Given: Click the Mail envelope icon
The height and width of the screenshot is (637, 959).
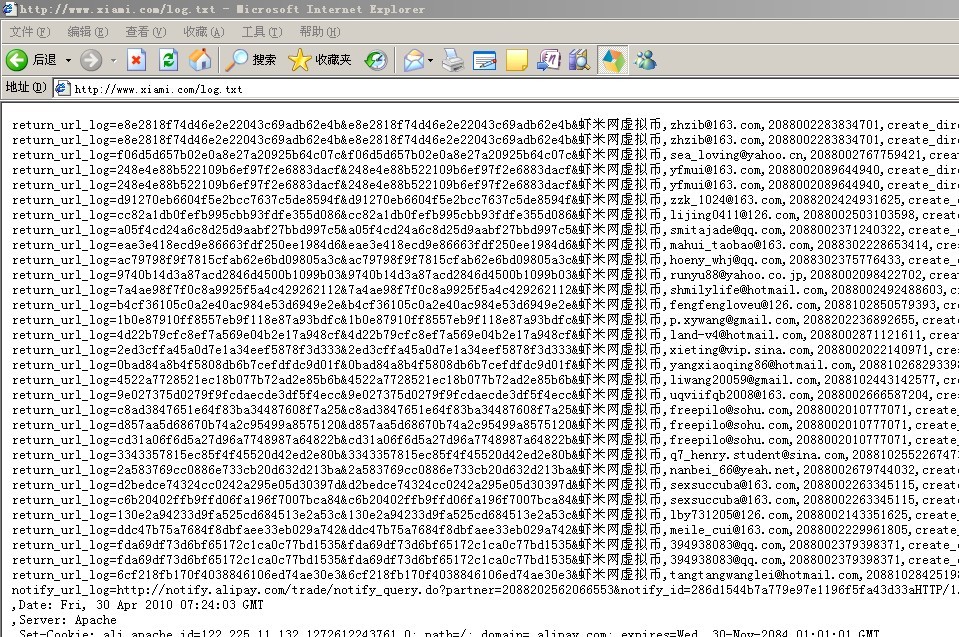Looking at the screenshot, I should point(413,60).
